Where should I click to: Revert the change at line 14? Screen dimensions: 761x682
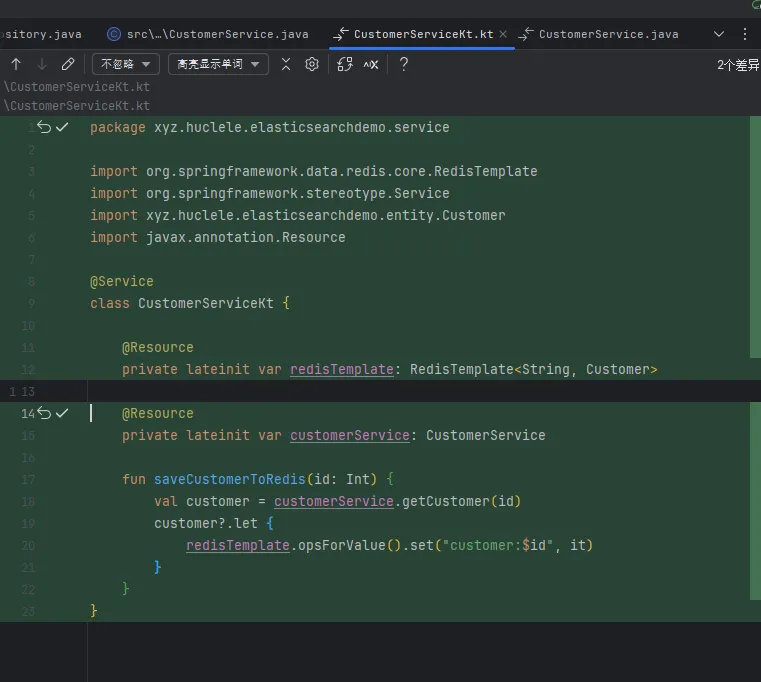pos(43,413)
